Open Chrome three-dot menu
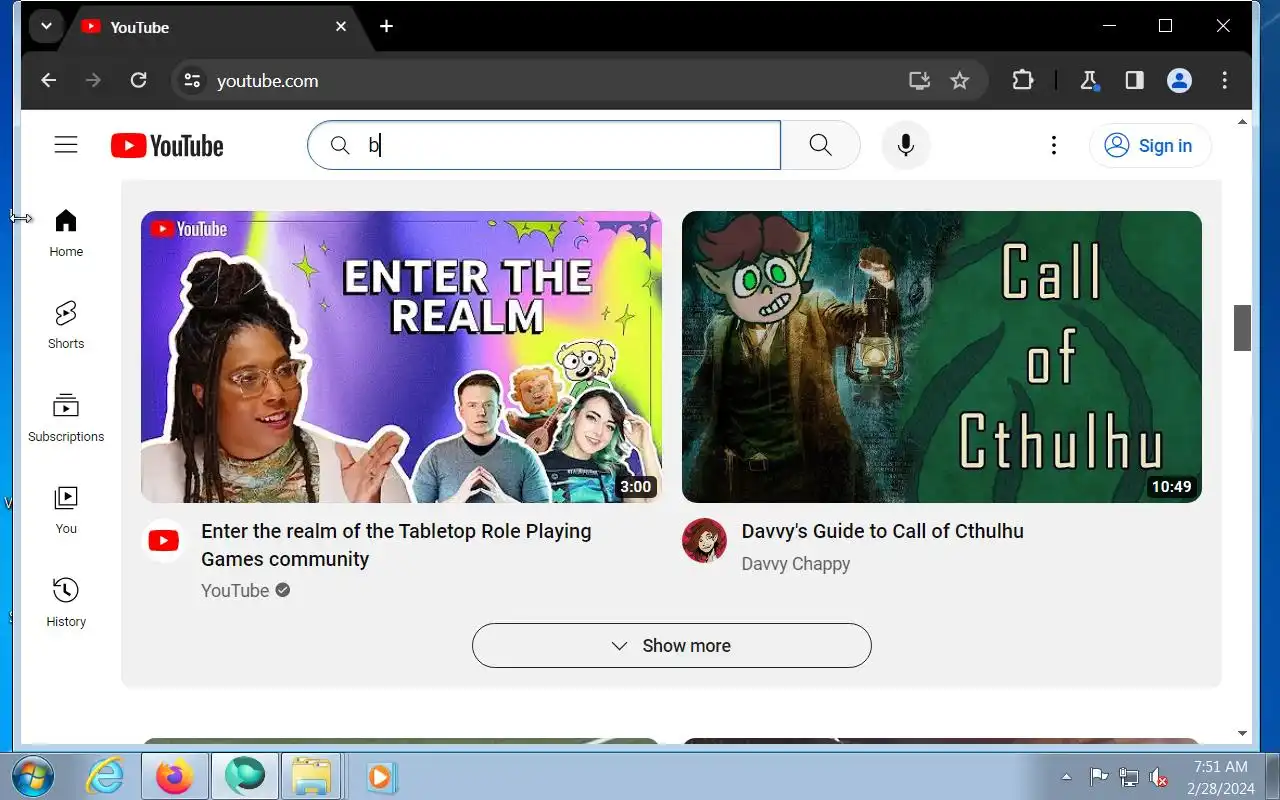1280x800 pixels. tap(1225, 81)
